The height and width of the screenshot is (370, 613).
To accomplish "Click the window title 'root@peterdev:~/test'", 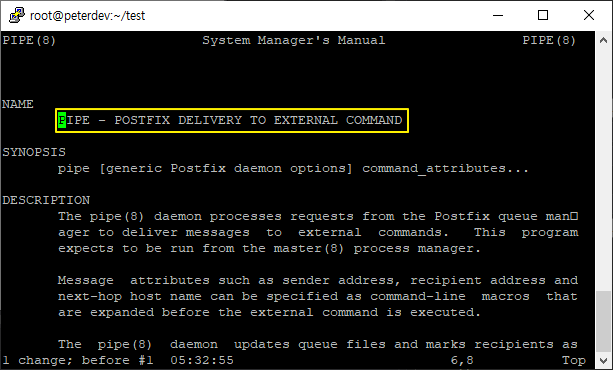I will pos(88,16).
